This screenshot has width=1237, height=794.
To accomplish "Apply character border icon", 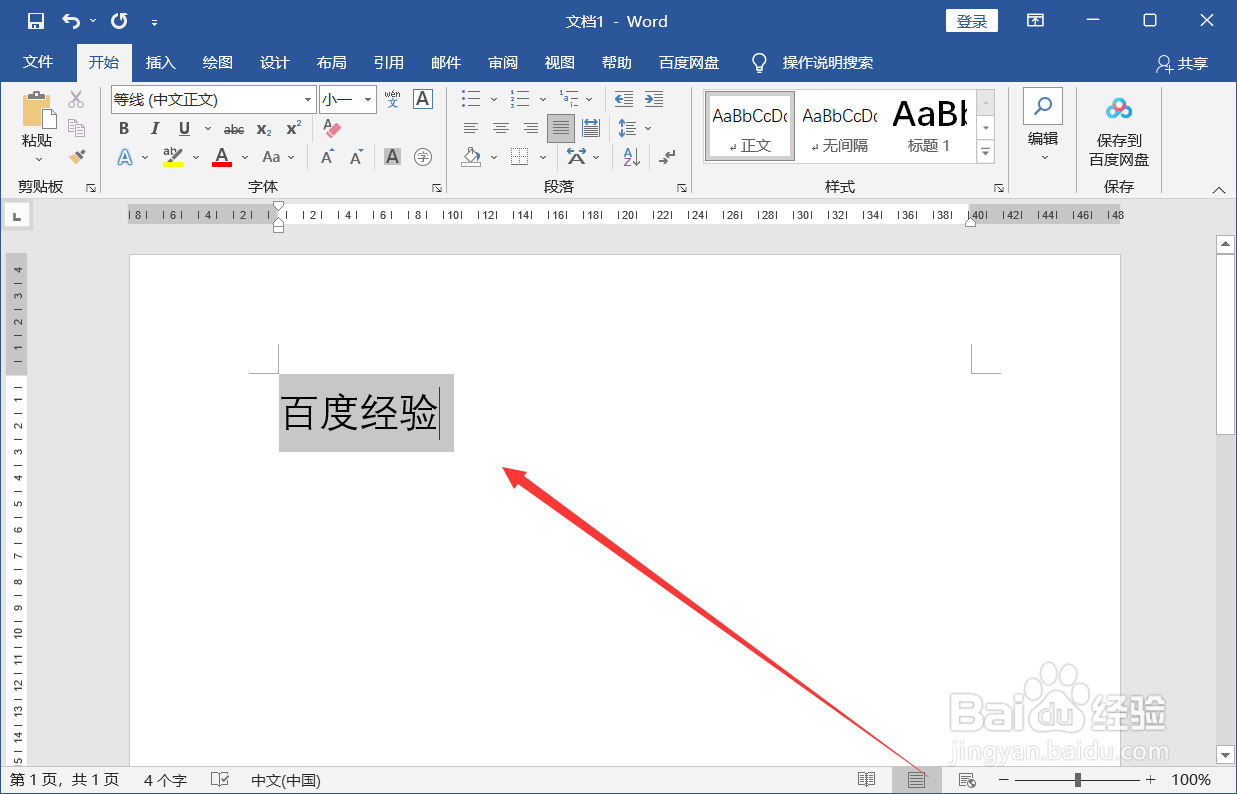I will (423, 99).
